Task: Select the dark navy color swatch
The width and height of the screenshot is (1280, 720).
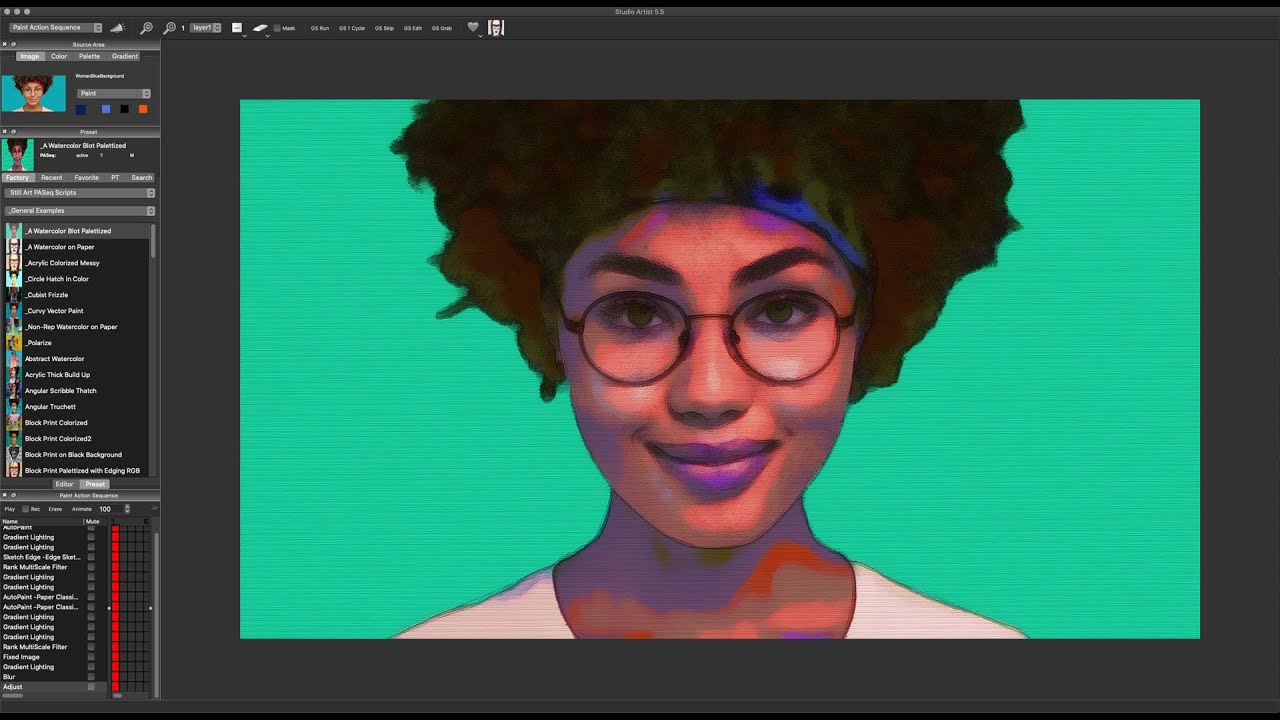Action: pos(81,109)
